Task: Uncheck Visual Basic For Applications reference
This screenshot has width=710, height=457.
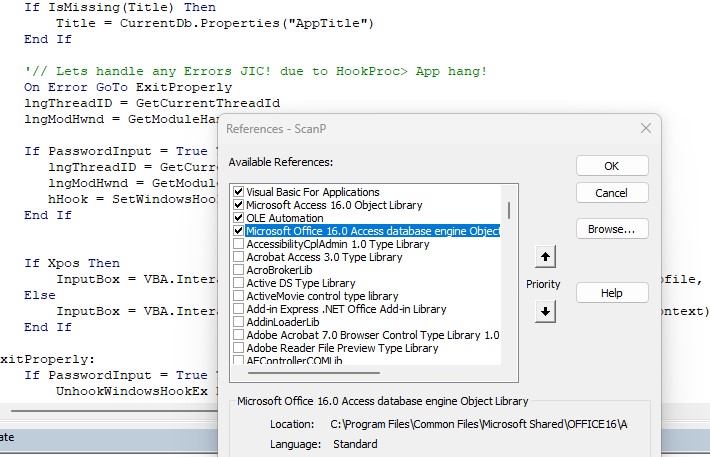Action: 239,192
